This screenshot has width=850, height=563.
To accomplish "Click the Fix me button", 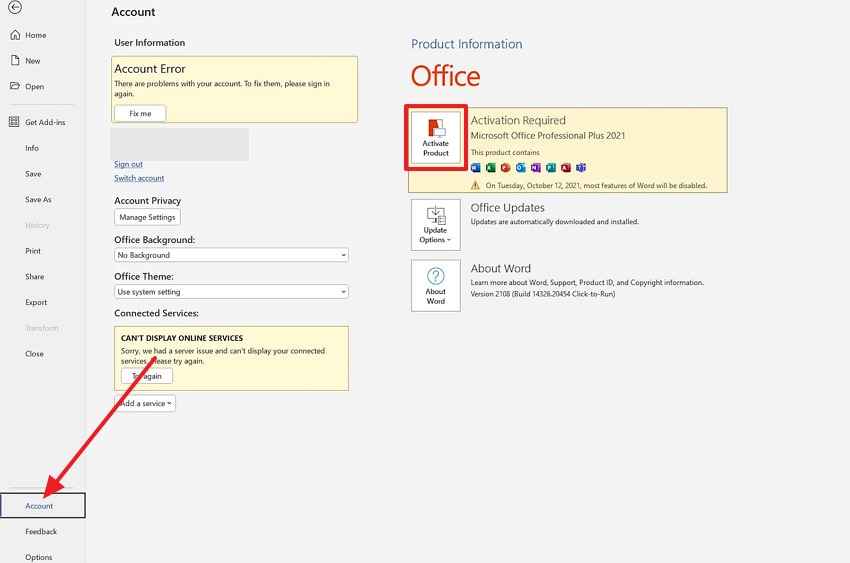I will point(140,113).
